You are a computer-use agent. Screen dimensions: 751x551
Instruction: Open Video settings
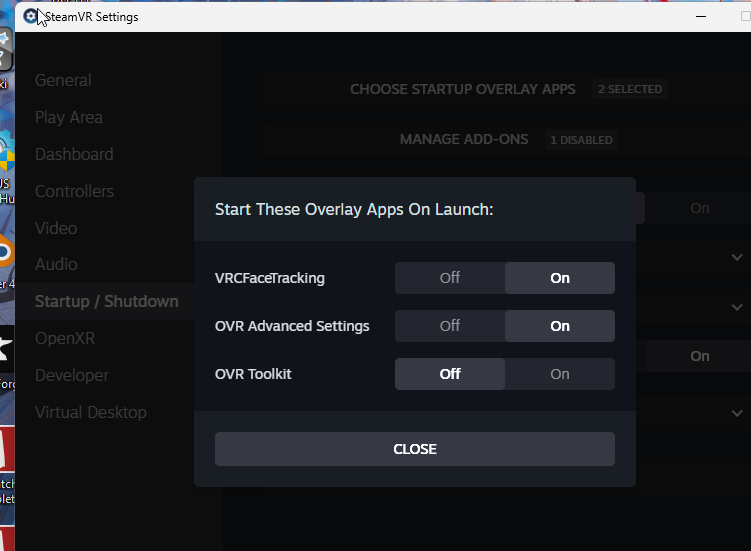[56, 228]
